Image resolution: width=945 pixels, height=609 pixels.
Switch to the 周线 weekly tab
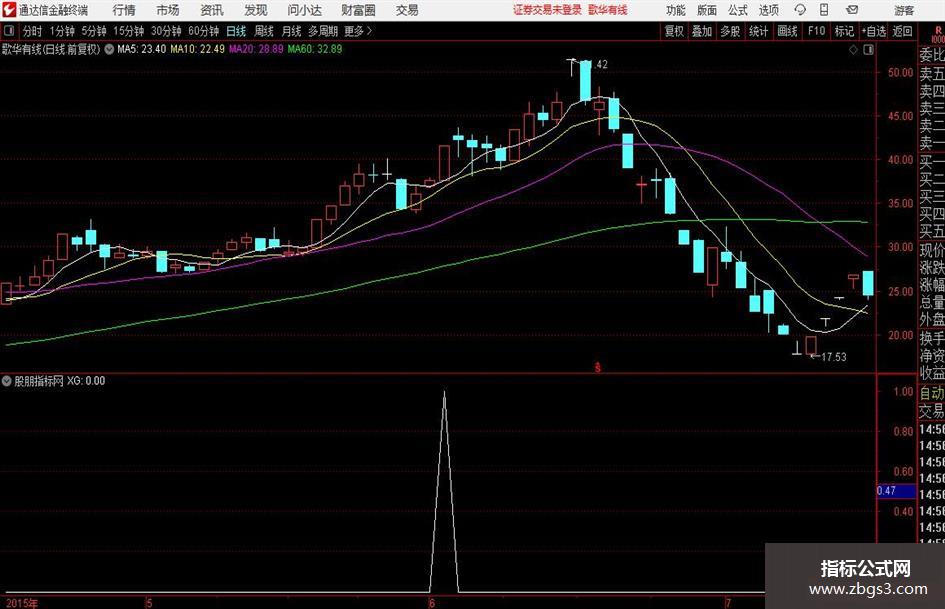click(x=264, y=31)
